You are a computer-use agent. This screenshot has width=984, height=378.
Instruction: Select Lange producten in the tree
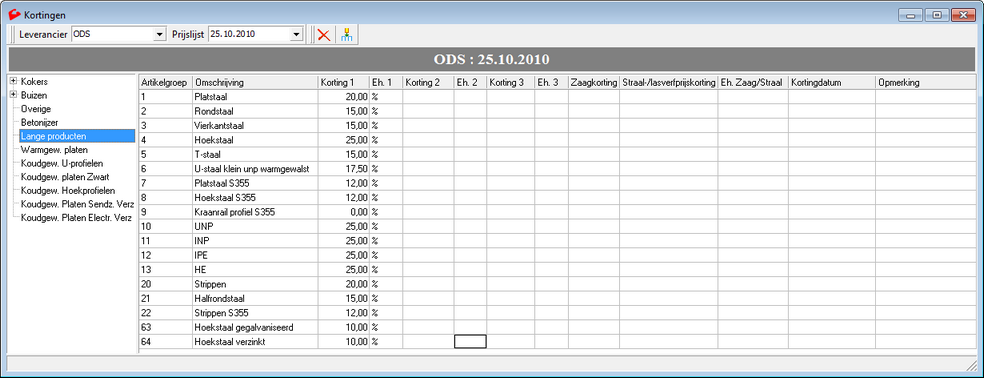coord(77,136)
